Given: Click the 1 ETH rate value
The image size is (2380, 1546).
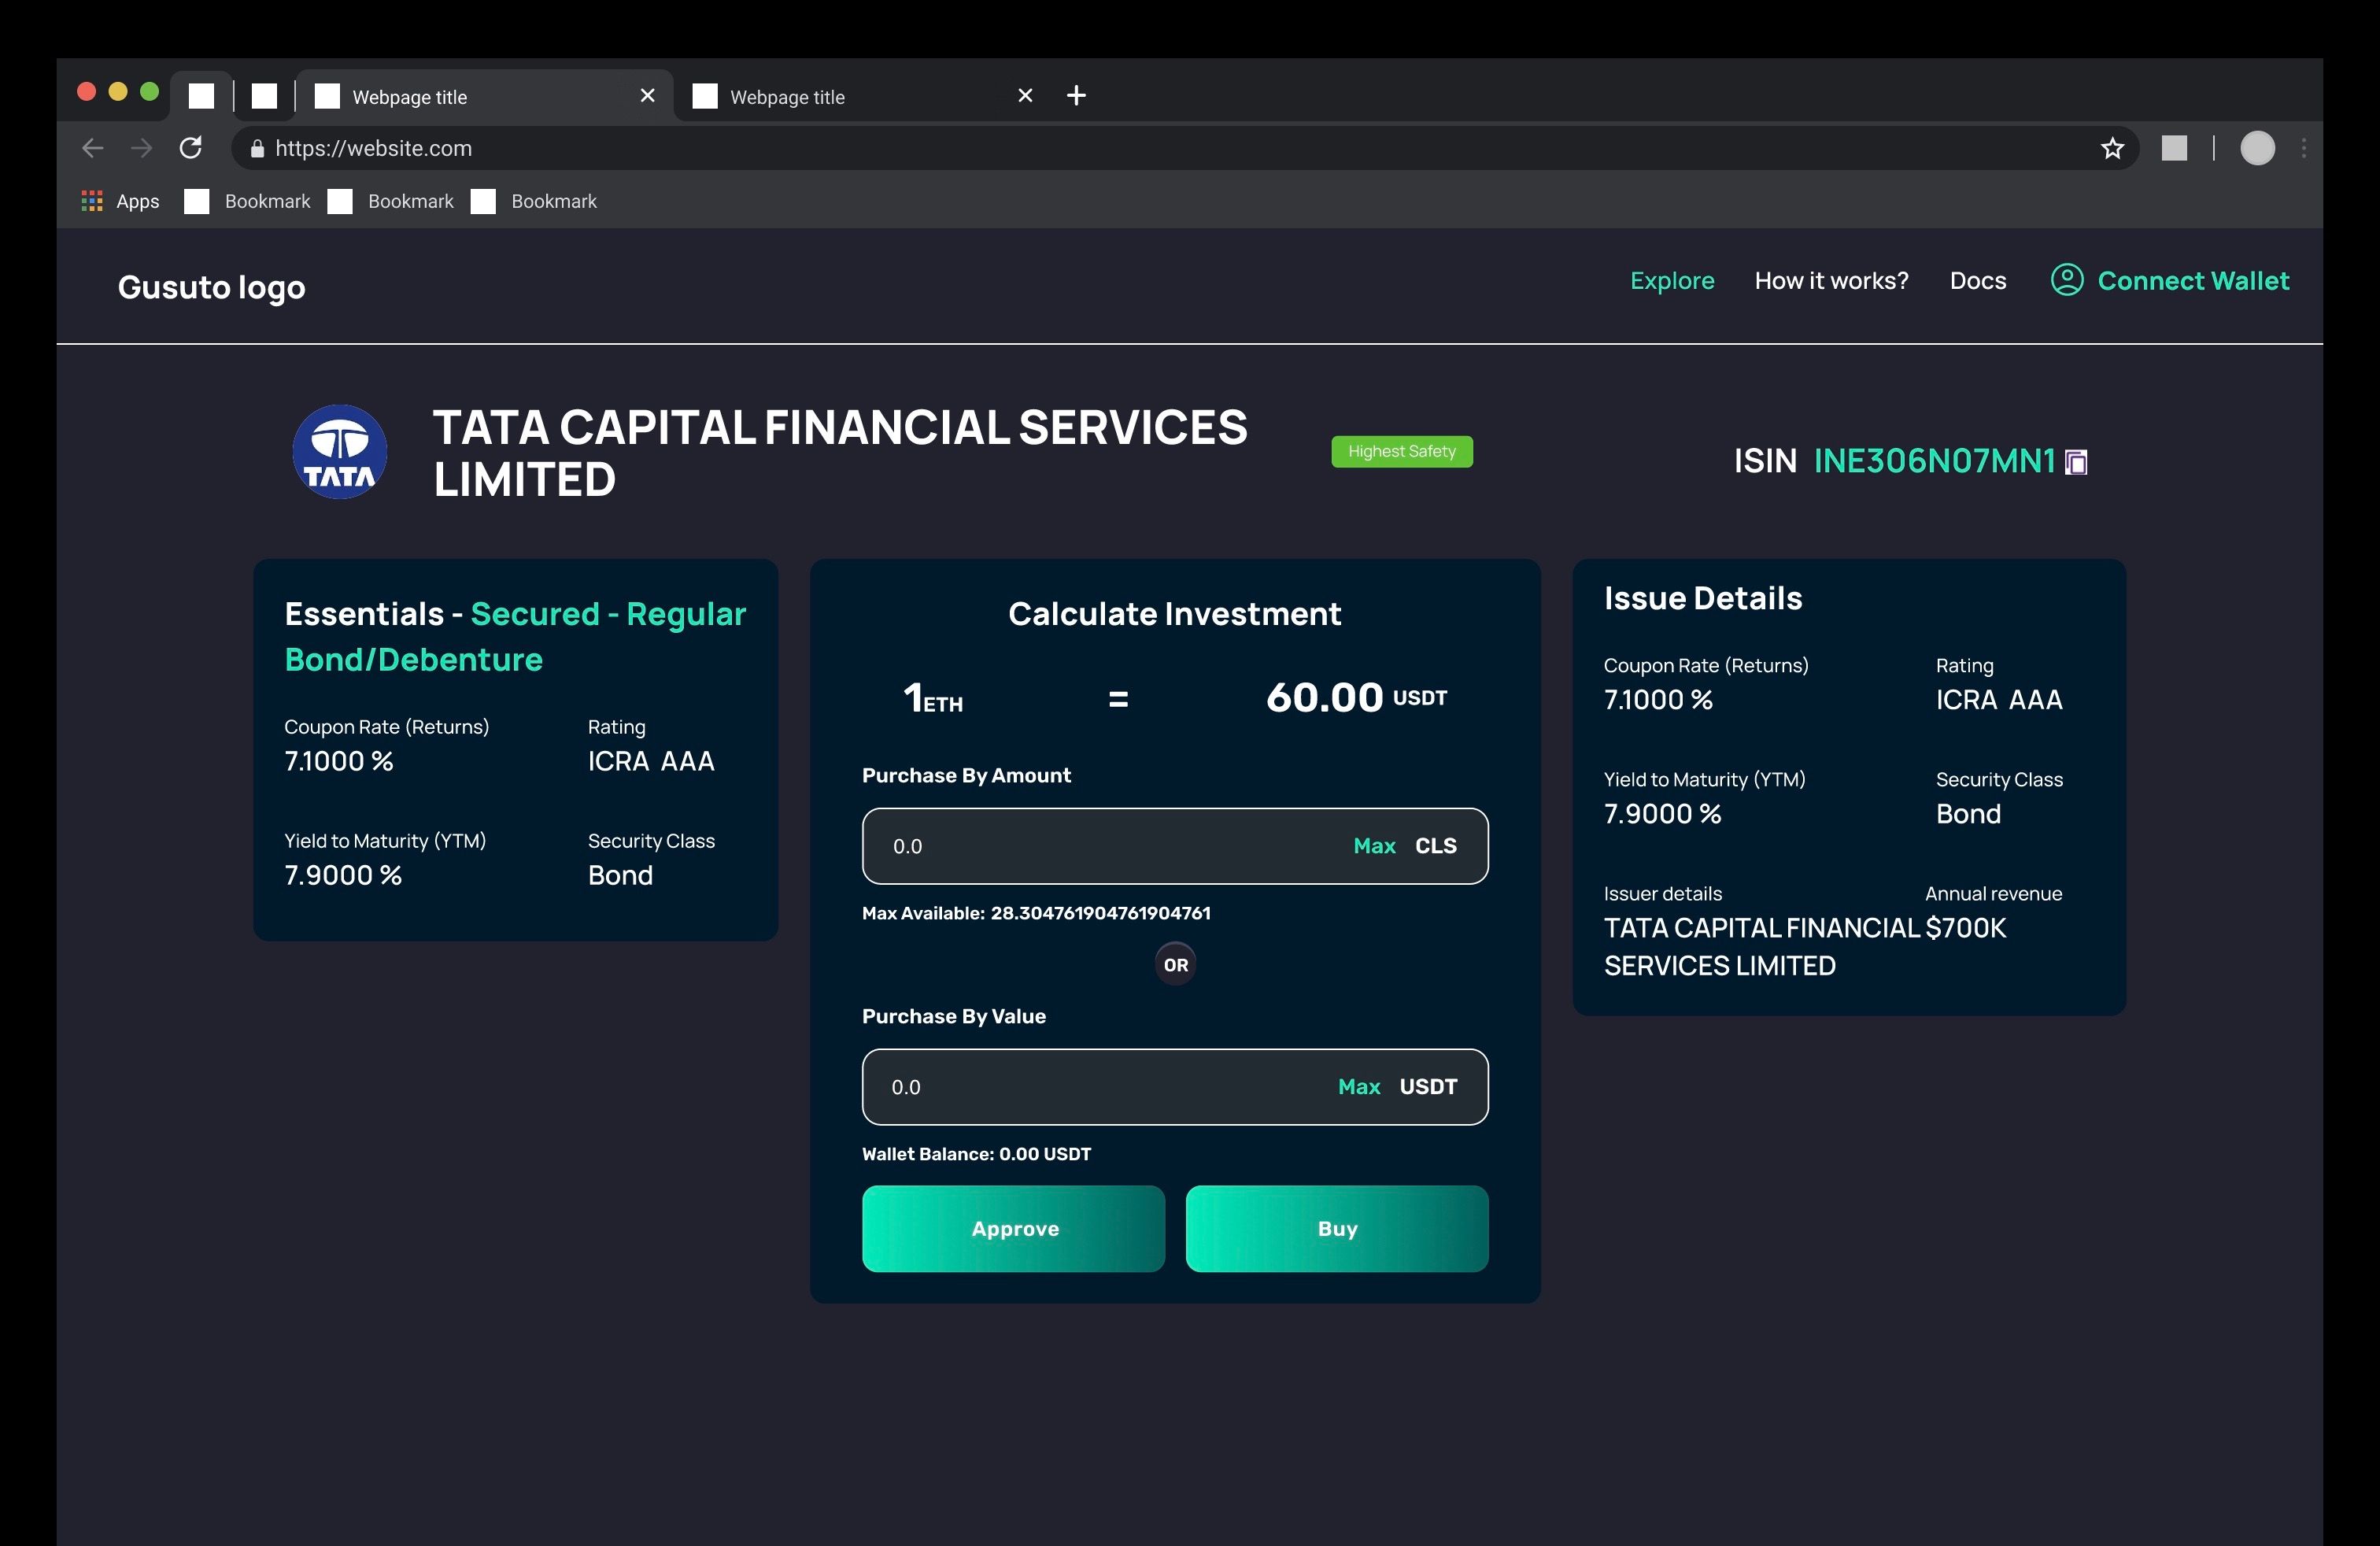Looking at the screenshot, I should pyautogui.click(x=933, y=697).
